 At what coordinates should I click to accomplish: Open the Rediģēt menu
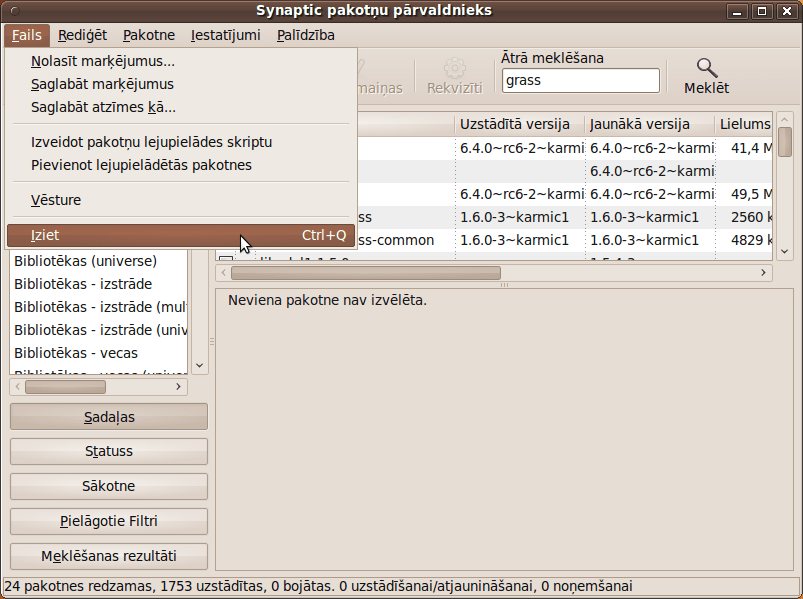[82, 35]
